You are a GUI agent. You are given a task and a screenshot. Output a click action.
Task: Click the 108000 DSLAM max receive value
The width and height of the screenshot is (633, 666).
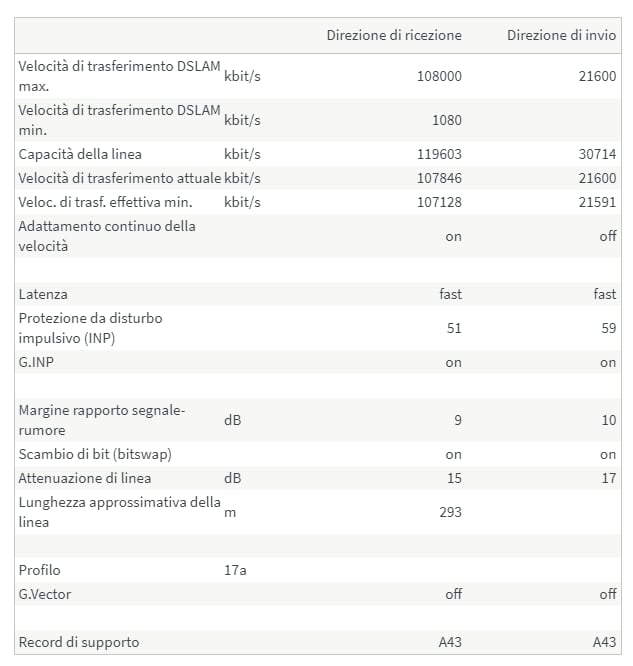coord(439,76)
